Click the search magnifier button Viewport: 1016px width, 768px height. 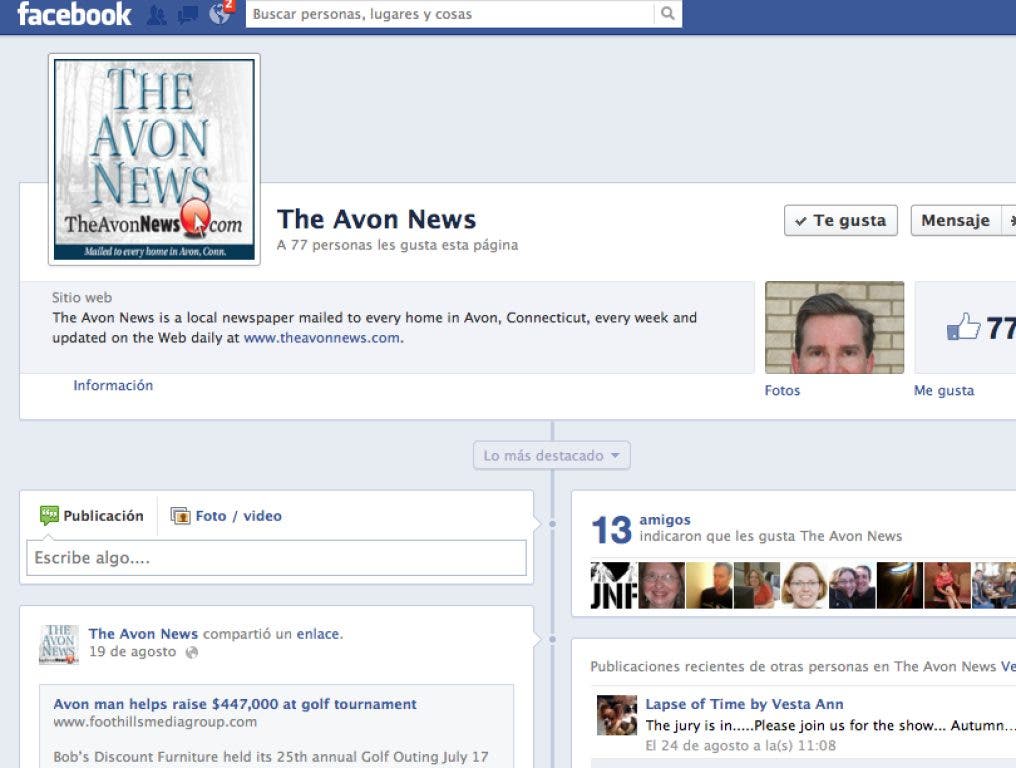tap(667, 14)
